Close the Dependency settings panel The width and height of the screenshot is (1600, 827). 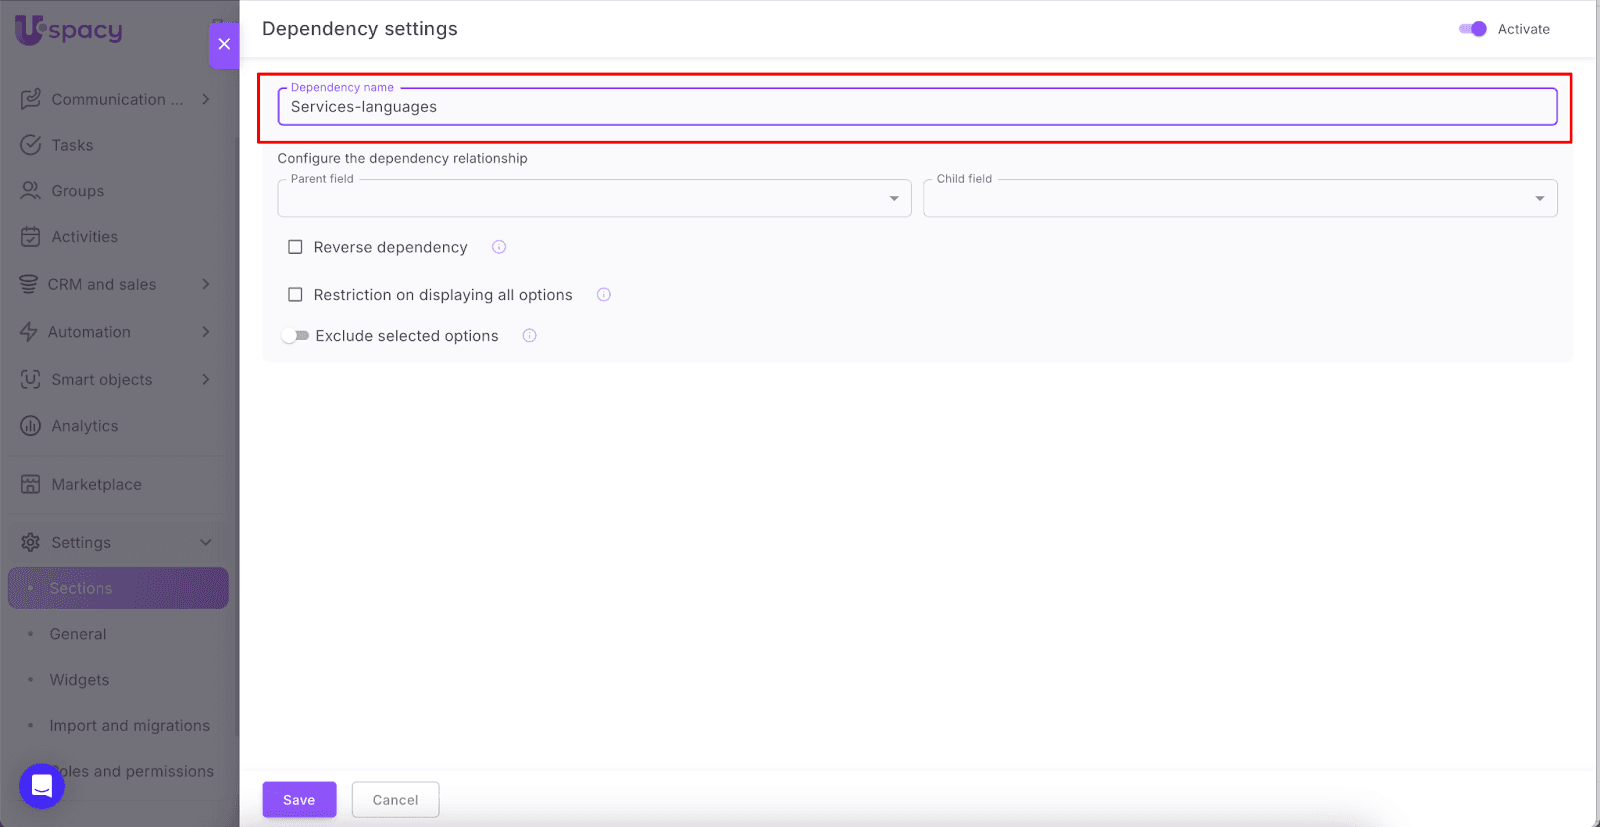click(224, 44)
